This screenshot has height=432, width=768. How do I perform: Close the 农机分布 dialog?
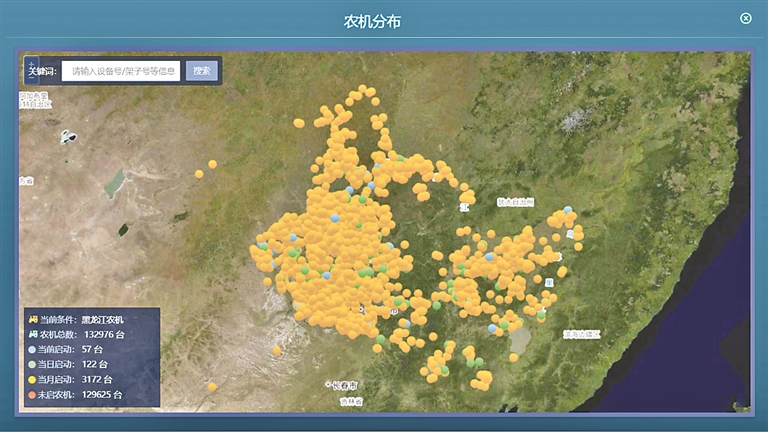tap(745, 18)
